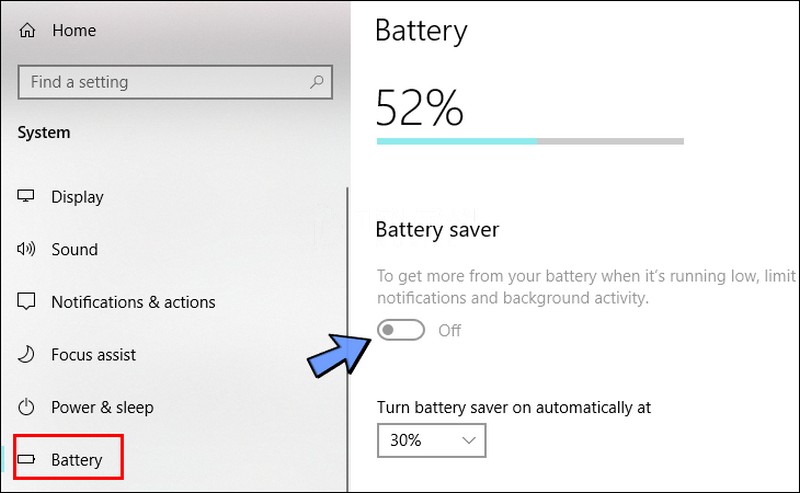Click the sidebar vertical scrollbar
The image size is (800, 493).
(x=346, y=330)
